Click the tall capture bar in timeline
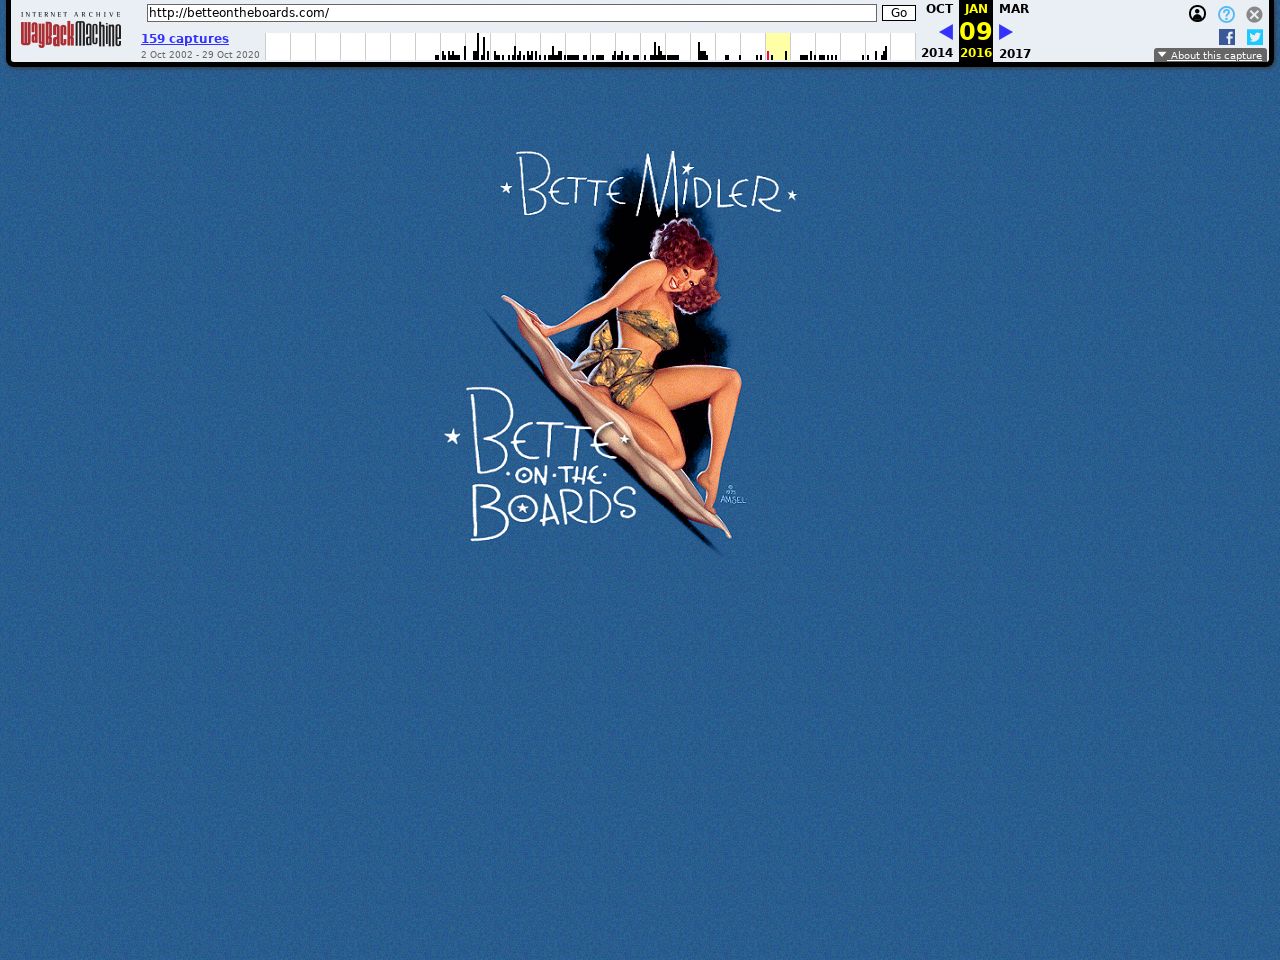Image resolution: width=1280 pixels, height=960 pixels. pos(478,46)
